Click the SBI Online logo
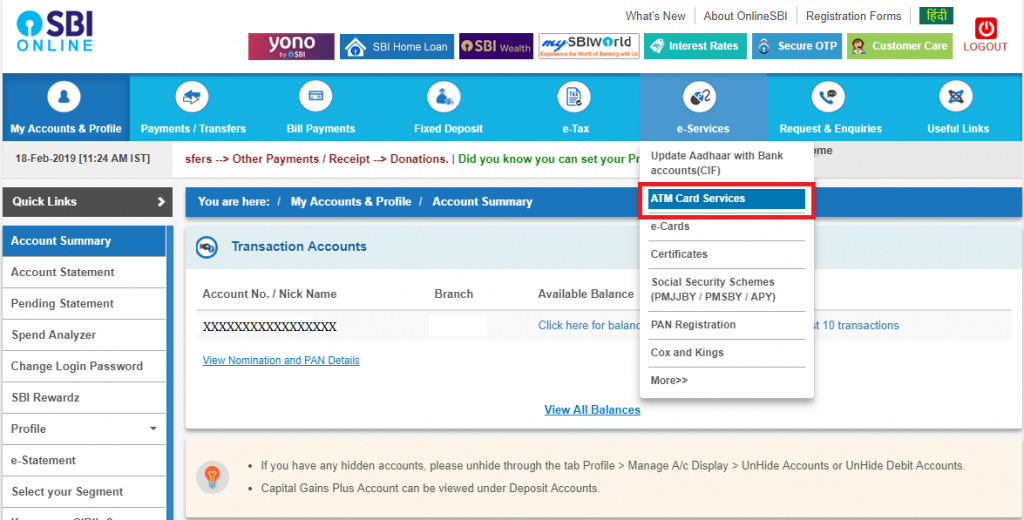1024x520 pixels. pos(55,31)
